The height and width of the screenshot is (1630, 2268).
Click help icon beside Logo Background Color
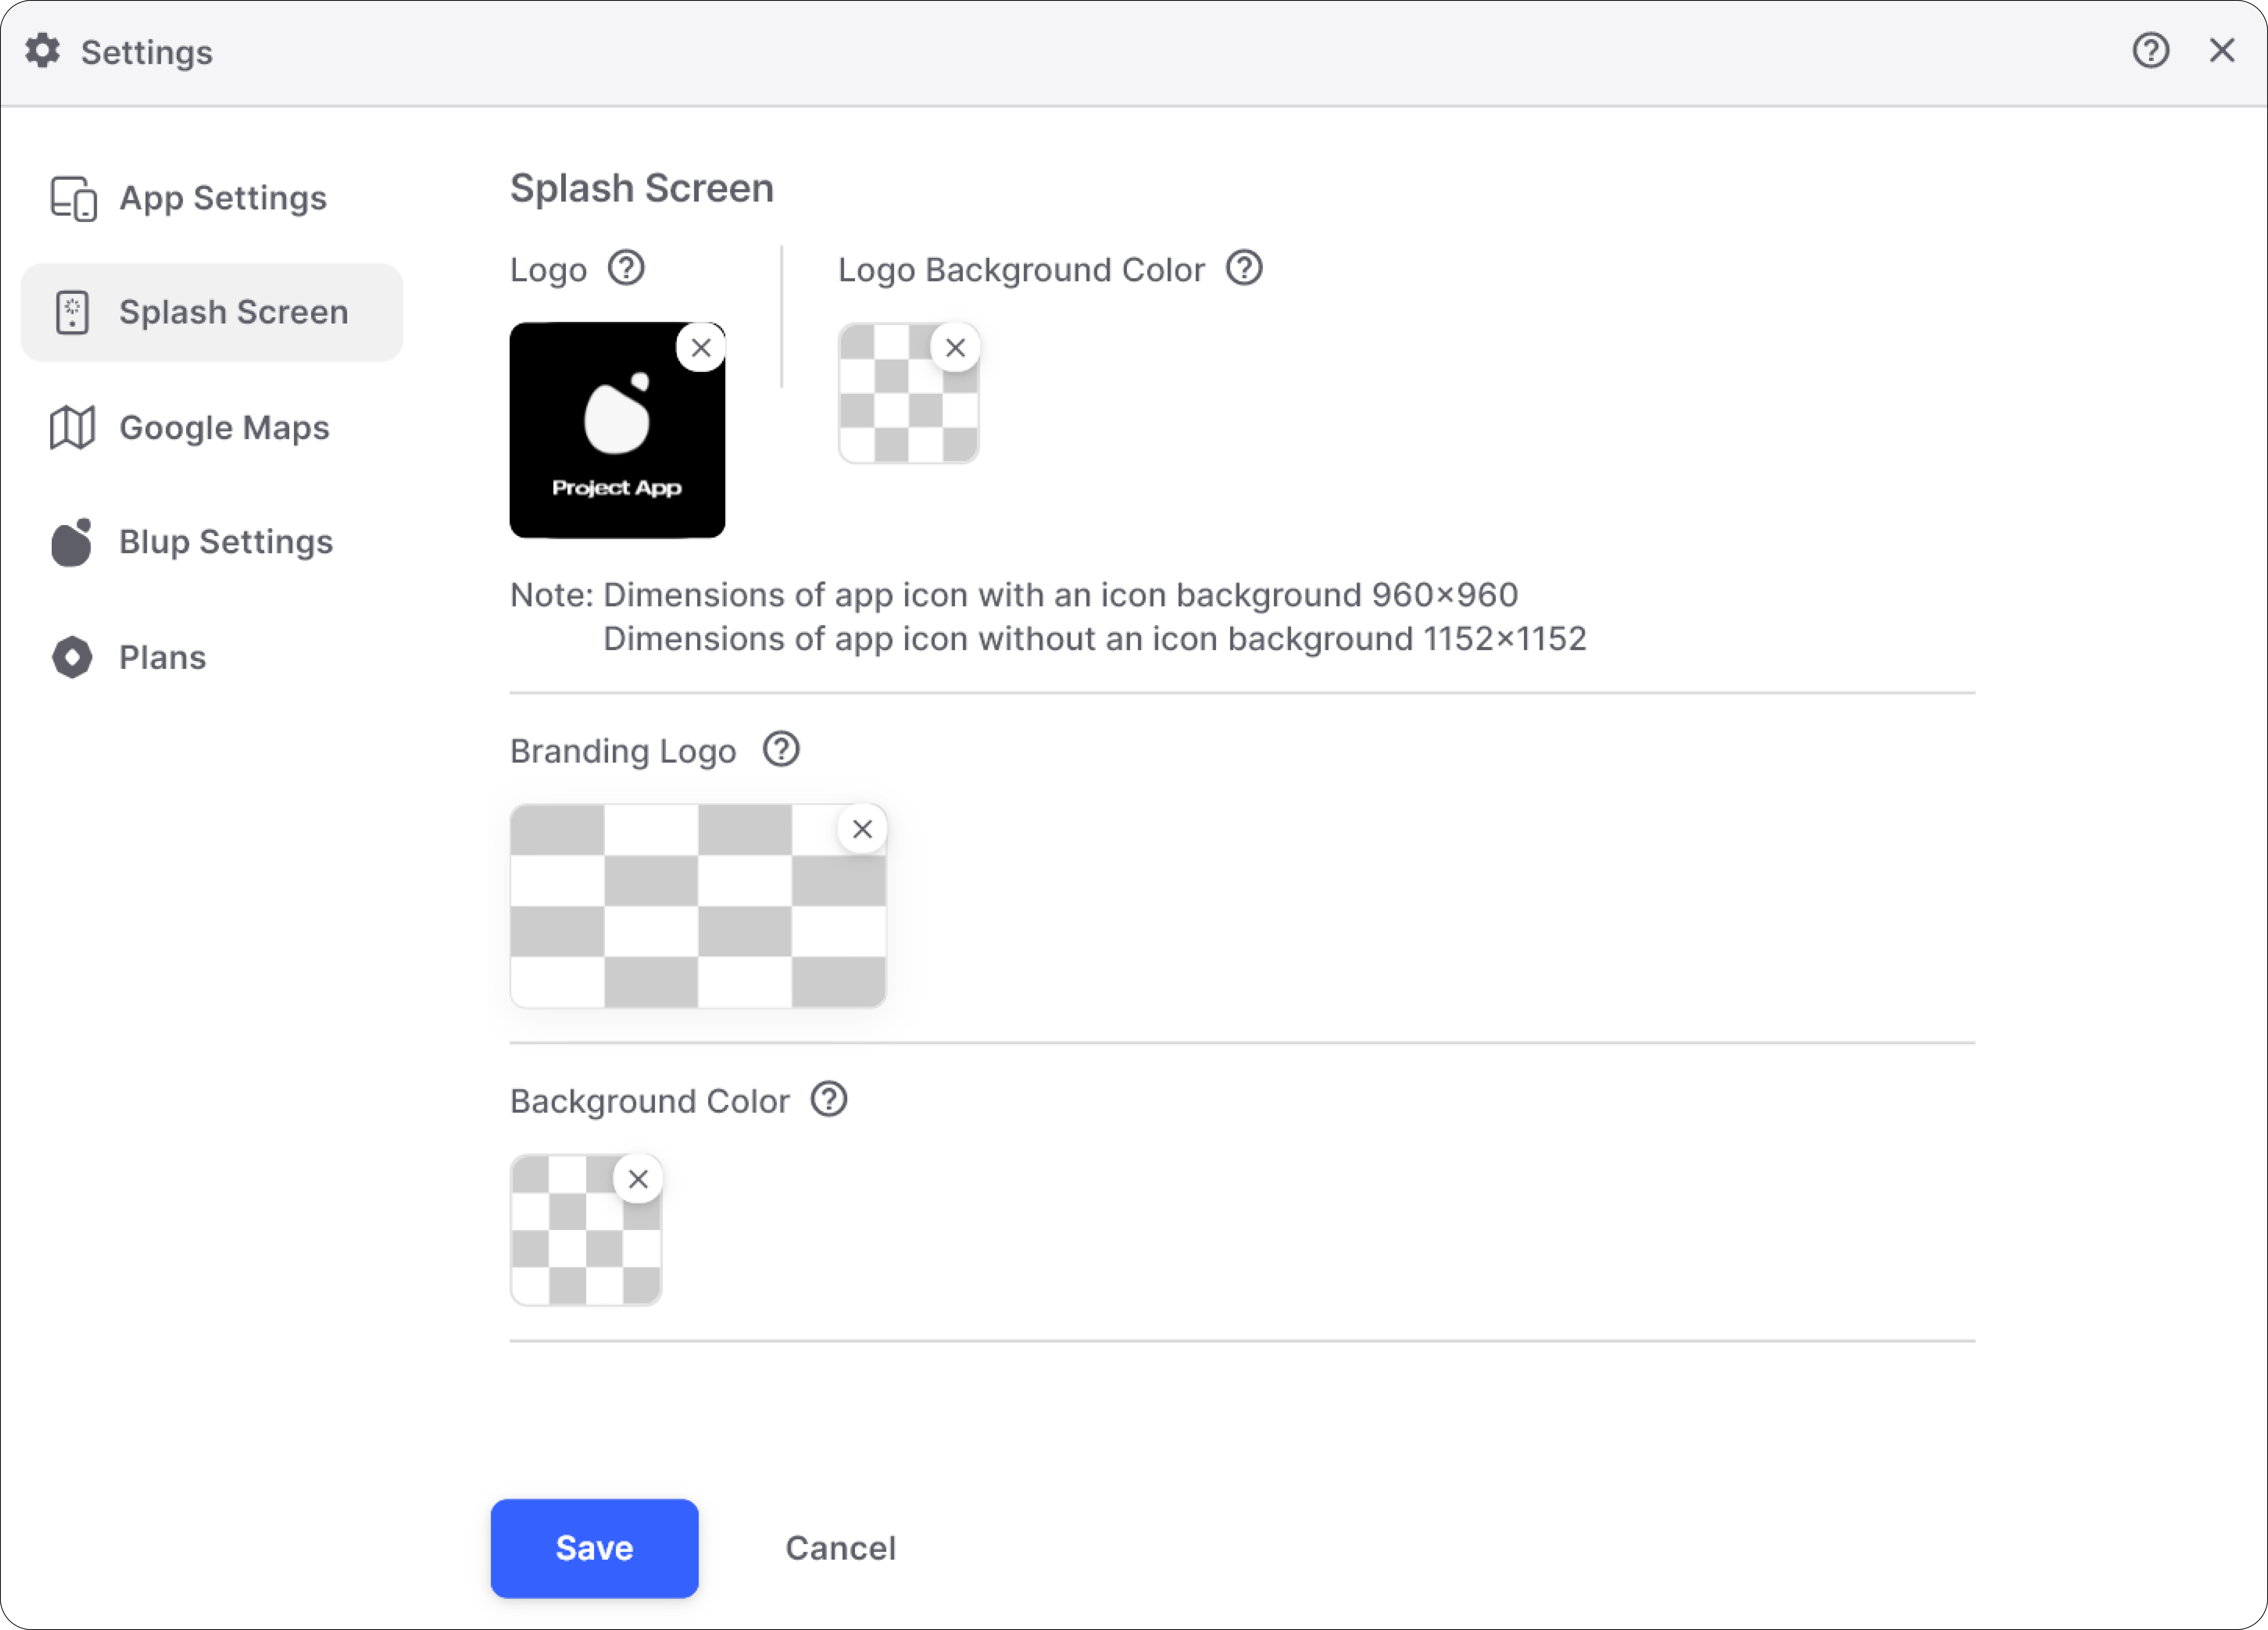pyautogui.click(x=1244, y=268)
